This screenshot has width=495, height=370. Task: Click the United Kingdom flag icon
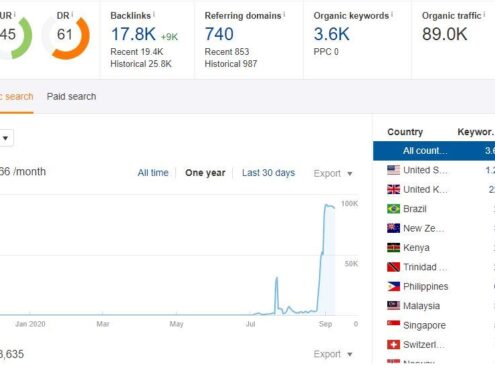point(393,189)
